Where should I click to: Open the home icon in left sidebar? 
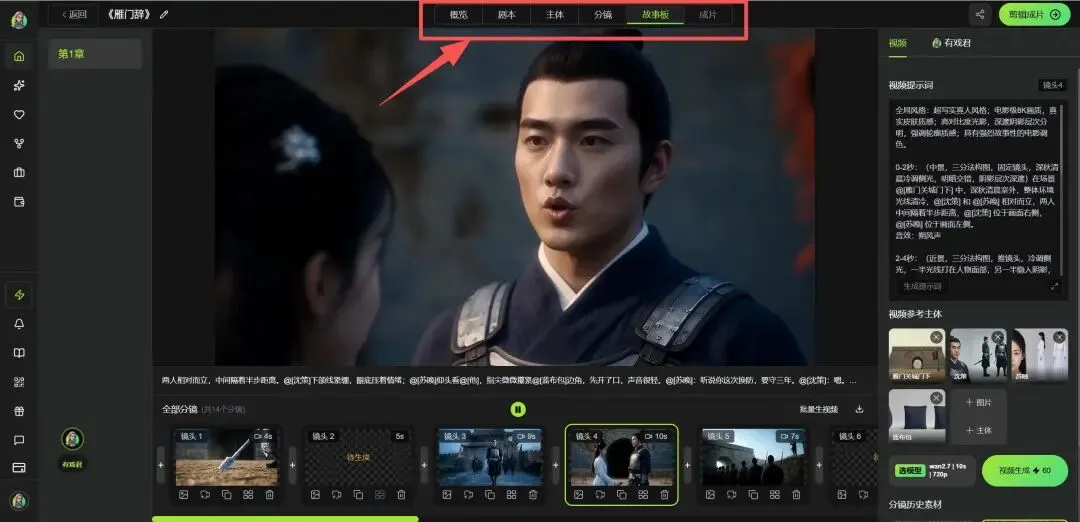(x=19, y=56)
